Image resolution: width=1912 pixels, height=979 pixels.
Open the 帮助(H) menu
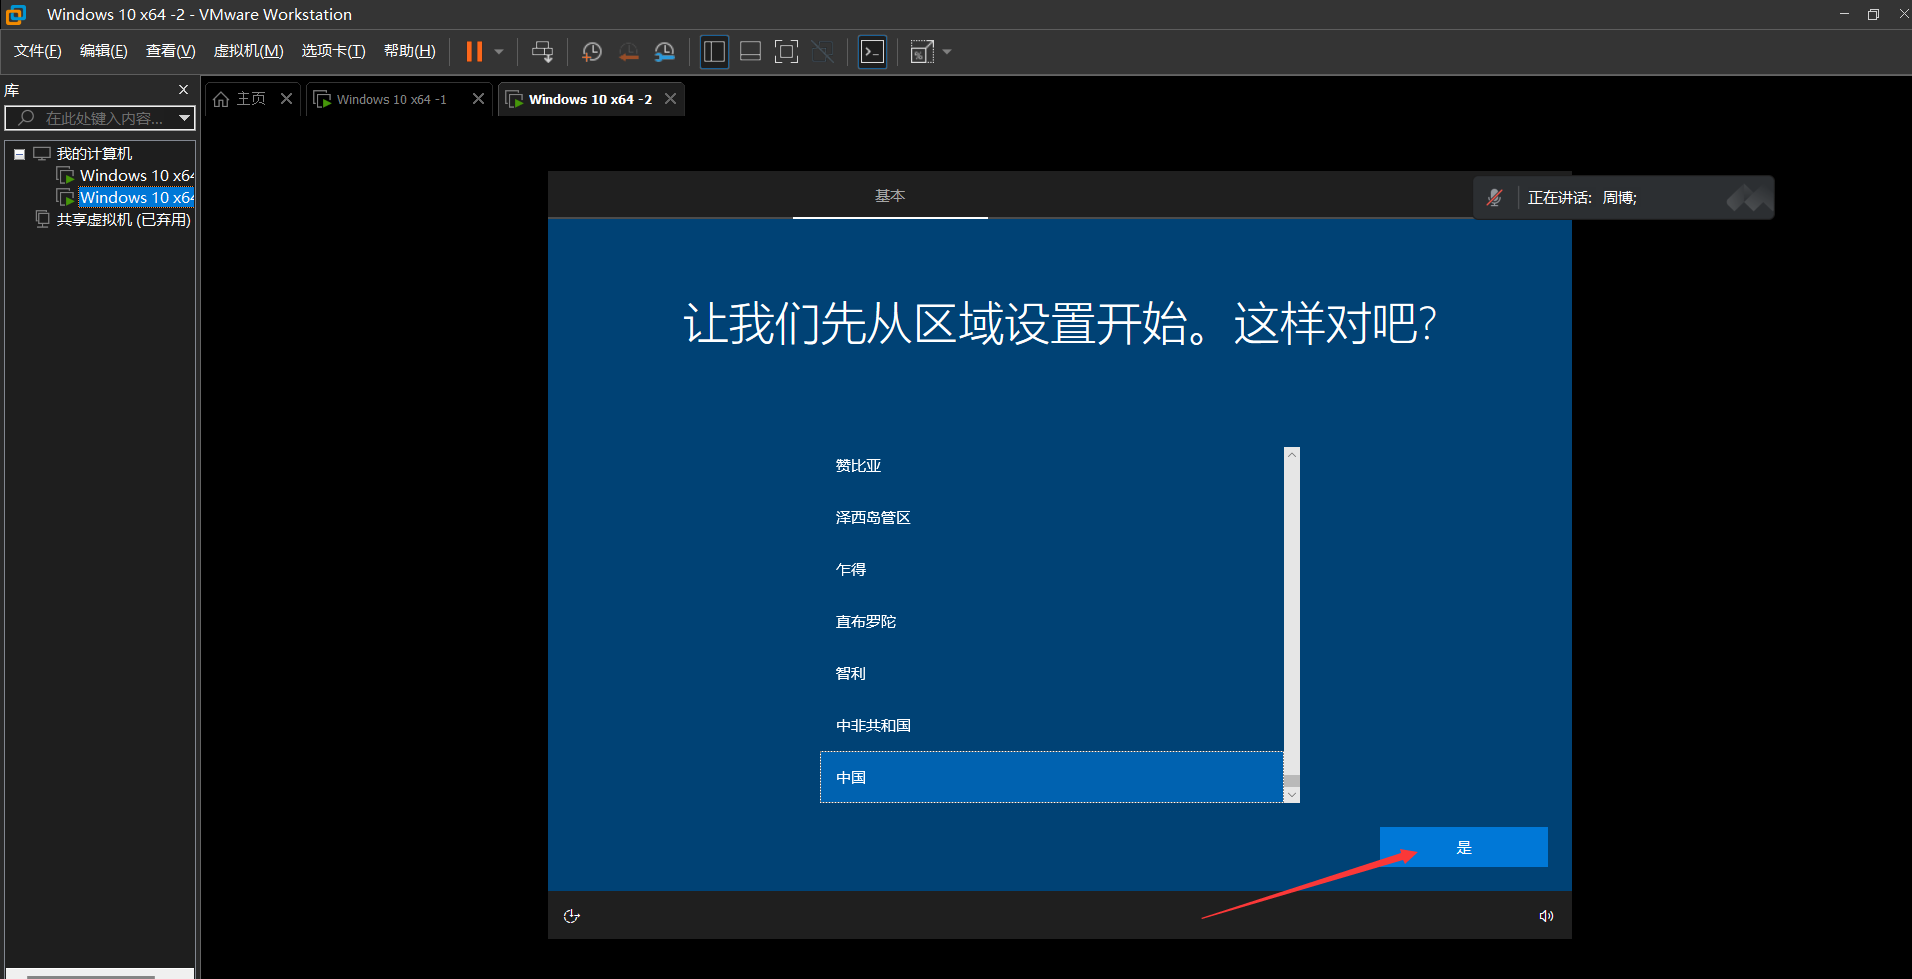(410, 51)
